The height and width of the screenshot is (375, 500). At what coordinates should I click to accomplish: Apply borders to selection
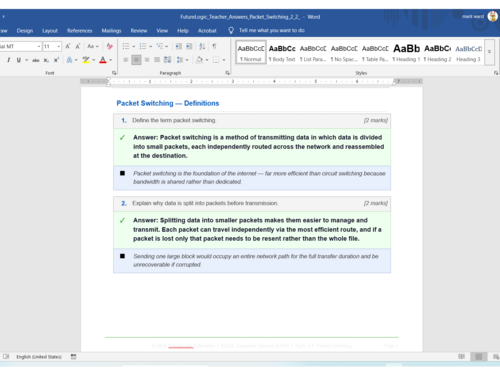click(216, 60)
